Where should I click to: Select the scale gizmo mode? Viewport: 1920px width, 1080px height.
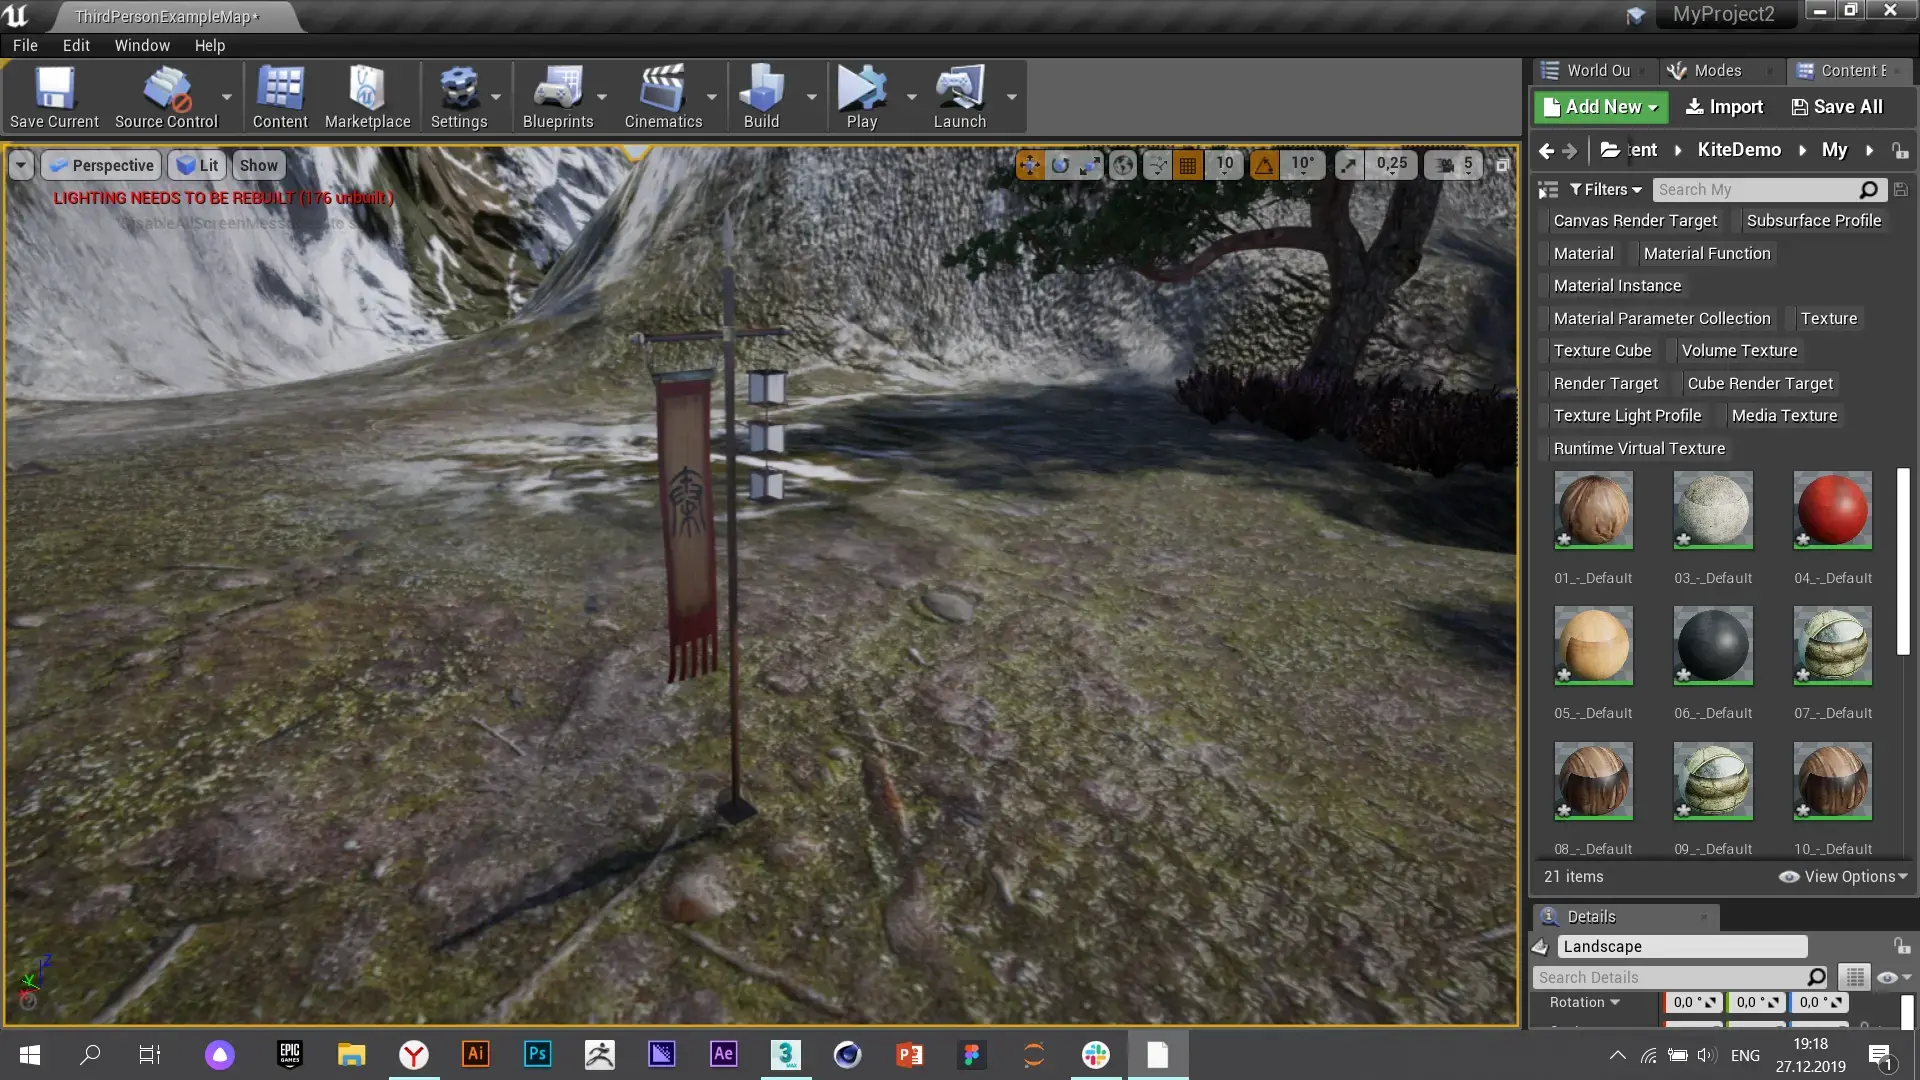[x=1090, y=165]
